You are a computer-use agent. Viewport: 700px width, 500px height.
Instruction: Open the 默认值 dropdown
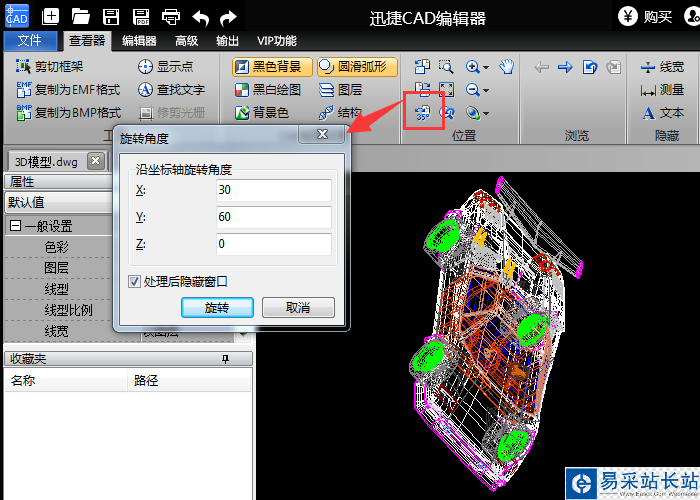tap(58, 202)
